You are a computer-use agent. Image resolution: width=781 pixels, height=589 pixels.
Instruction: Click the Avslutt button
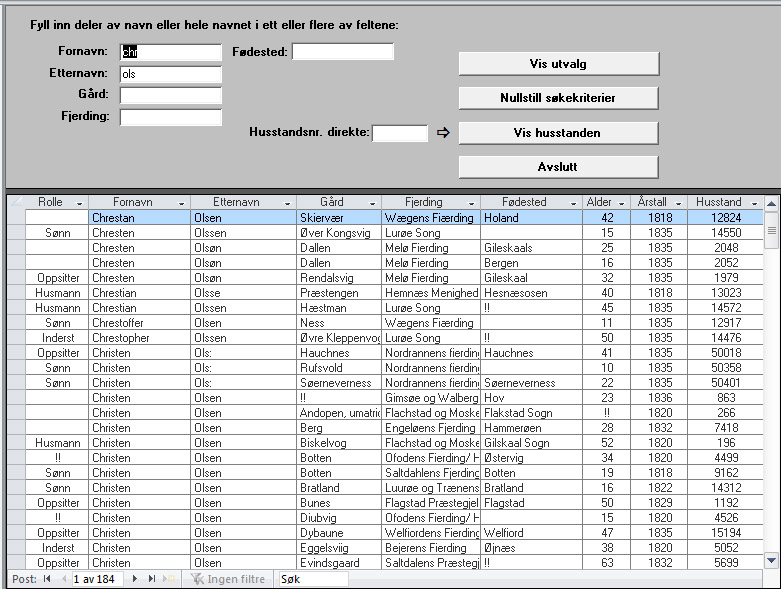click(x=558, y=166)
